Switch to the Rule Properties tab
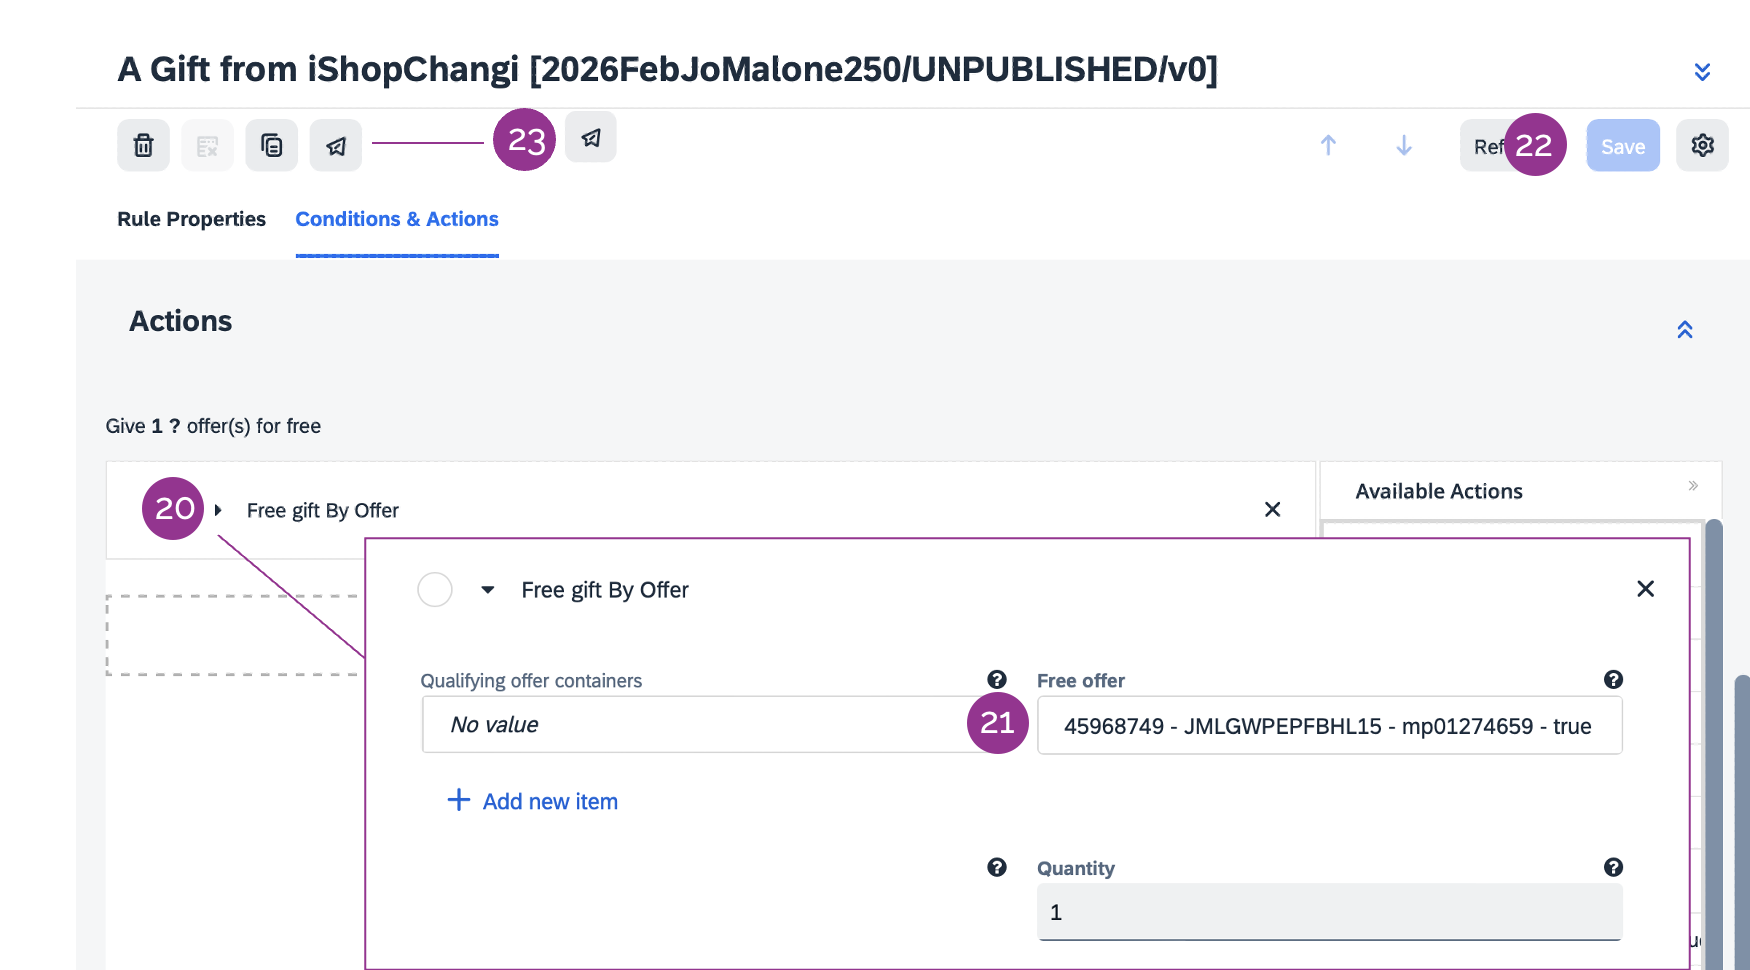Viewport: 1750px width, 970px height. coord(191,219)
